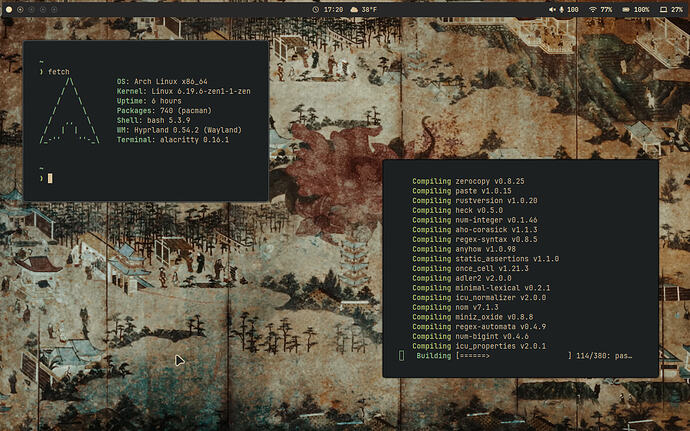The height and width of the screenshot is (431, 690).
Task: Click the cargo Building progress bar
Action: [514, 355]
